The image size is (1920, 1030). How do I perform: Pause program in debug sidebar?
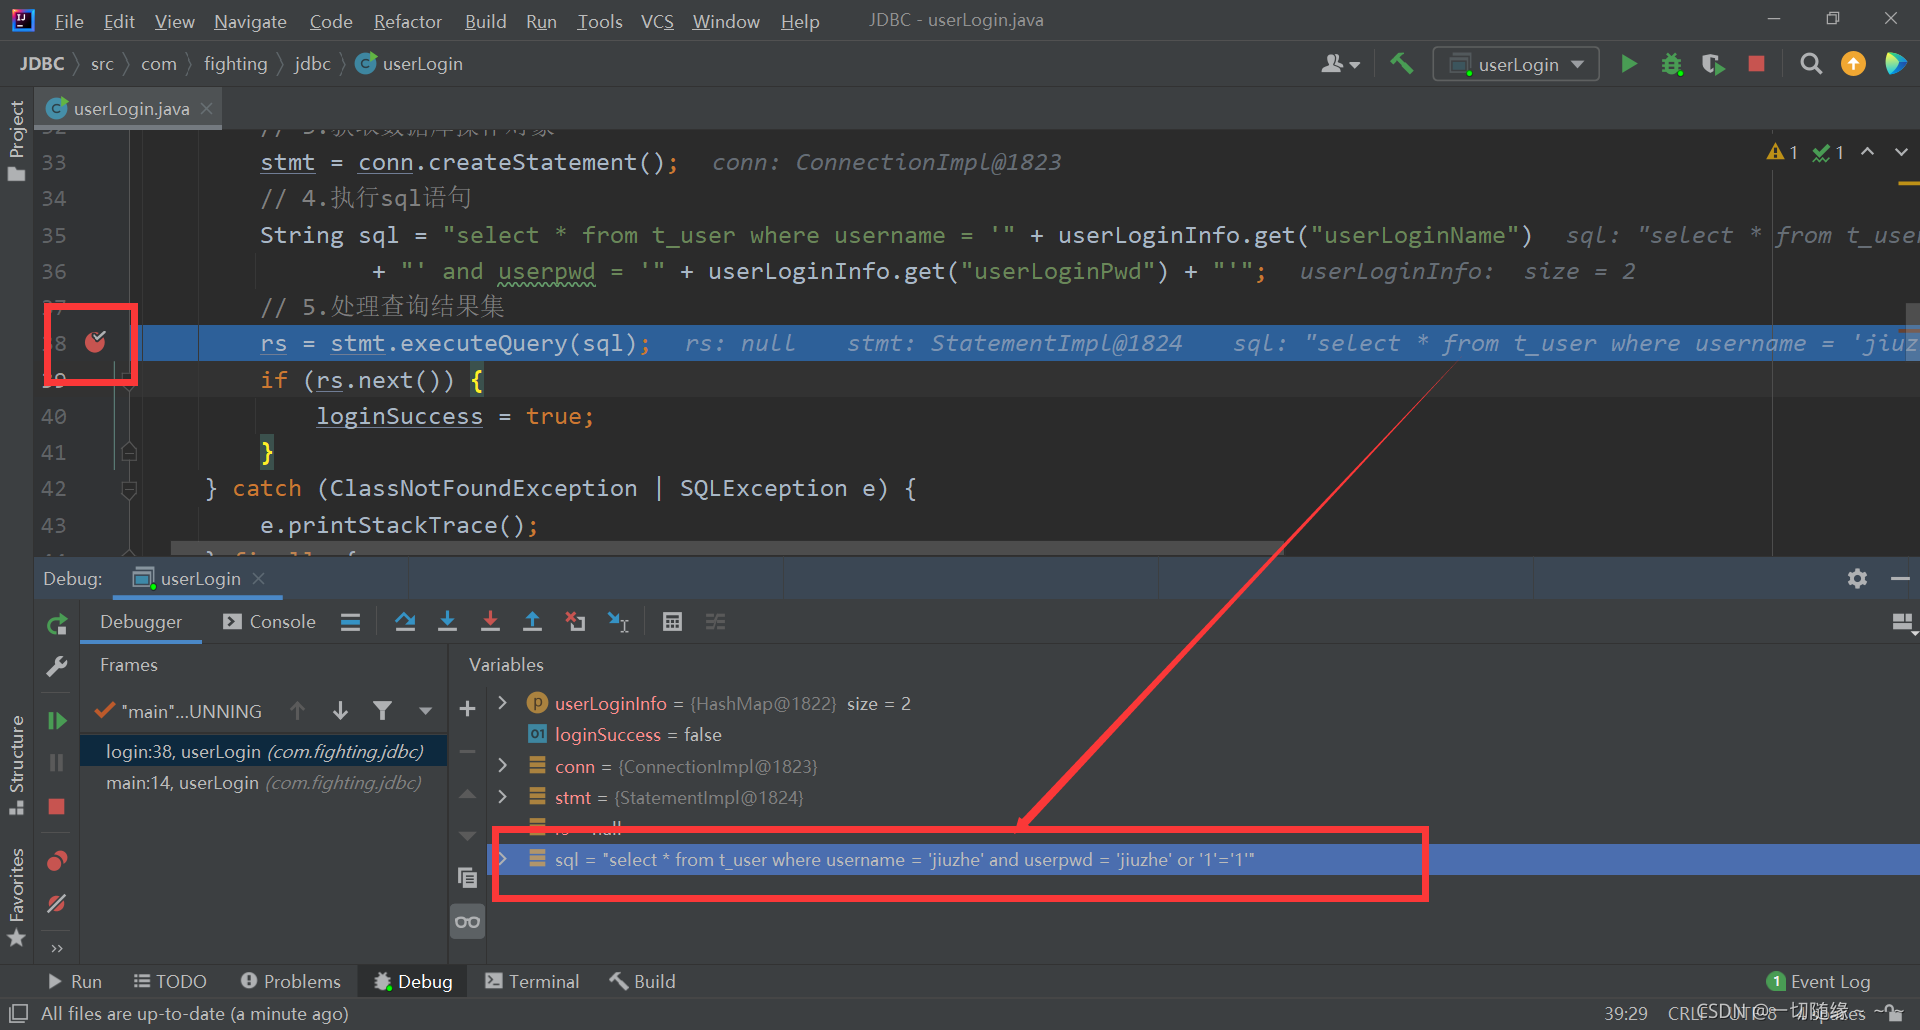click(57, 763)
